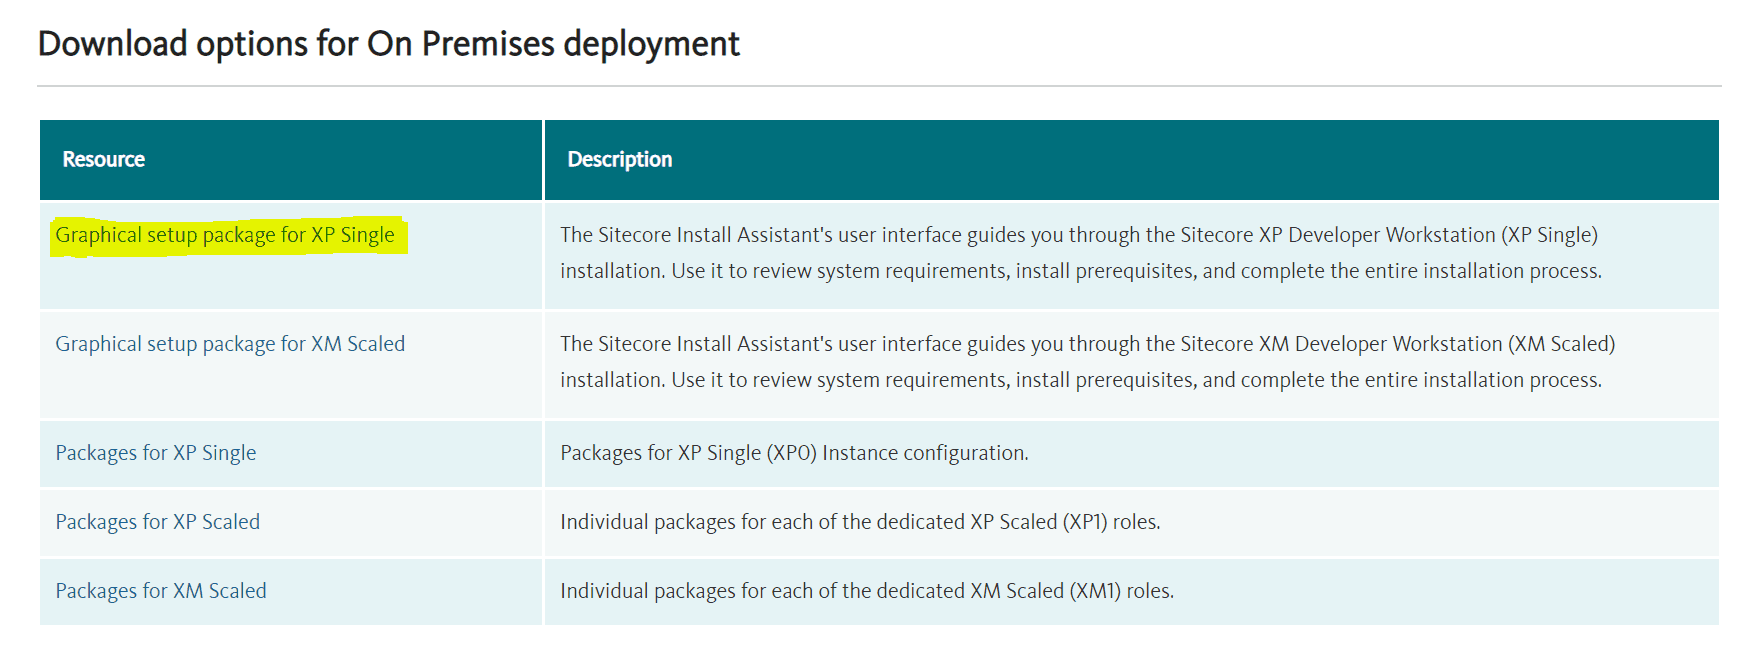Open Graphical setup package for XP Single link

click(225, 235)
